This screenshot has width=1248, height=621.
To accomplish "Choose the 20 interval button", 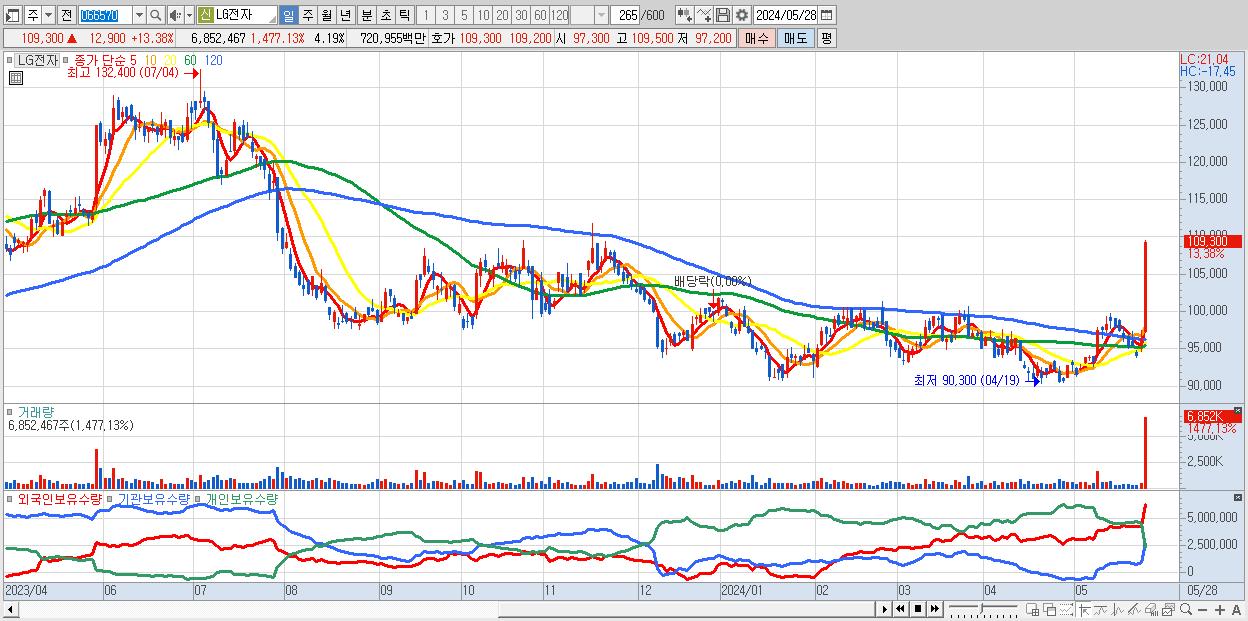I will (x=502, y=15).
